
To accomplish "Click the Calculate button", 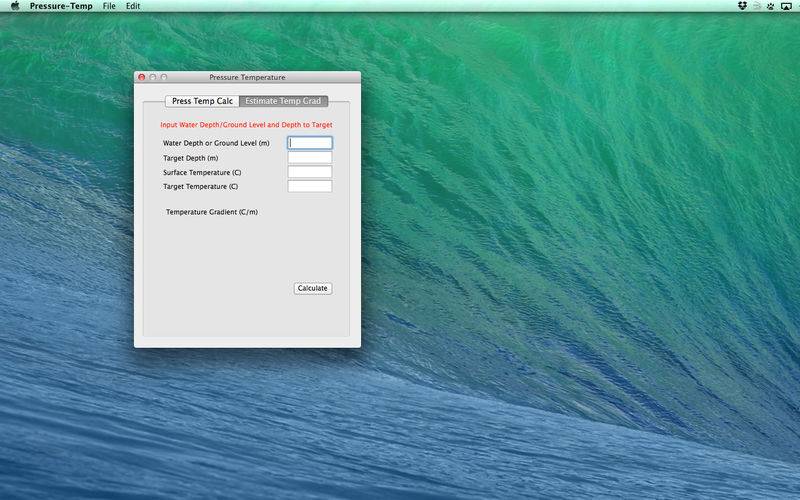I will (x=313, y=288).
